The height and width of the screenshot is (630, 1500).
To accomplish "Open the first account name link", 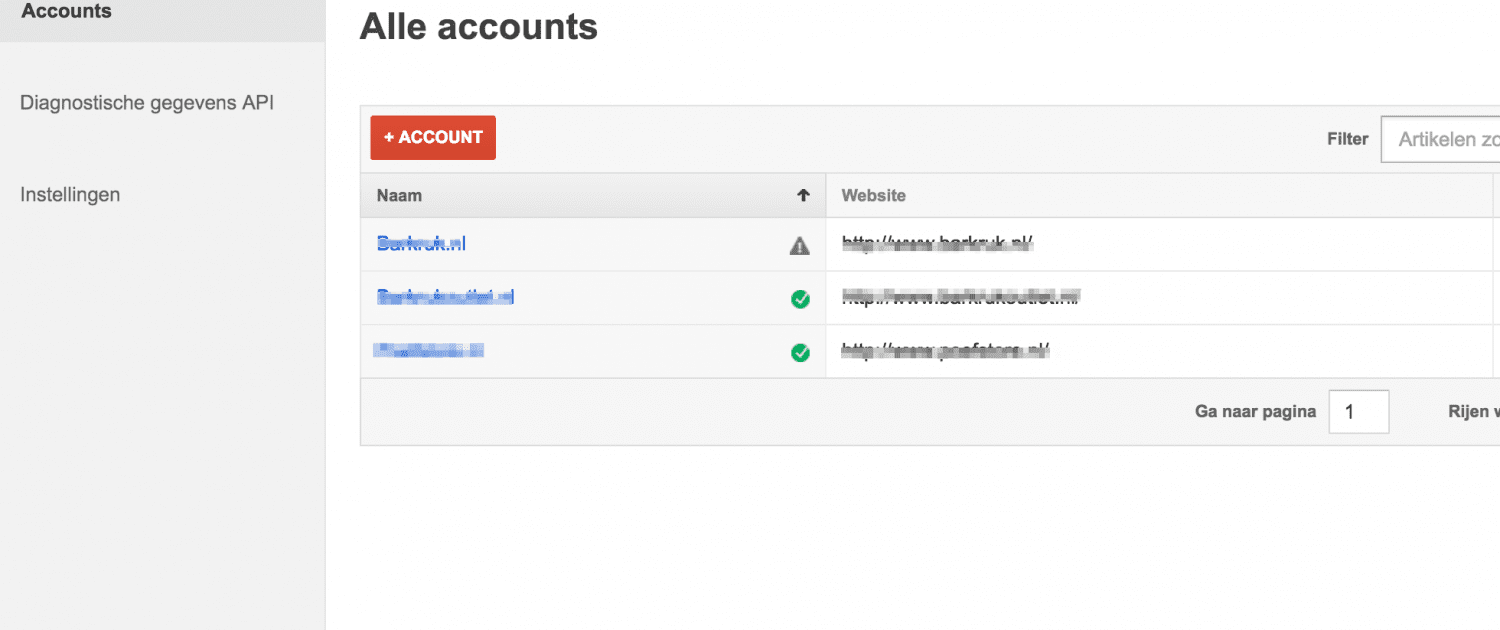I will click(x=421, y=243).
